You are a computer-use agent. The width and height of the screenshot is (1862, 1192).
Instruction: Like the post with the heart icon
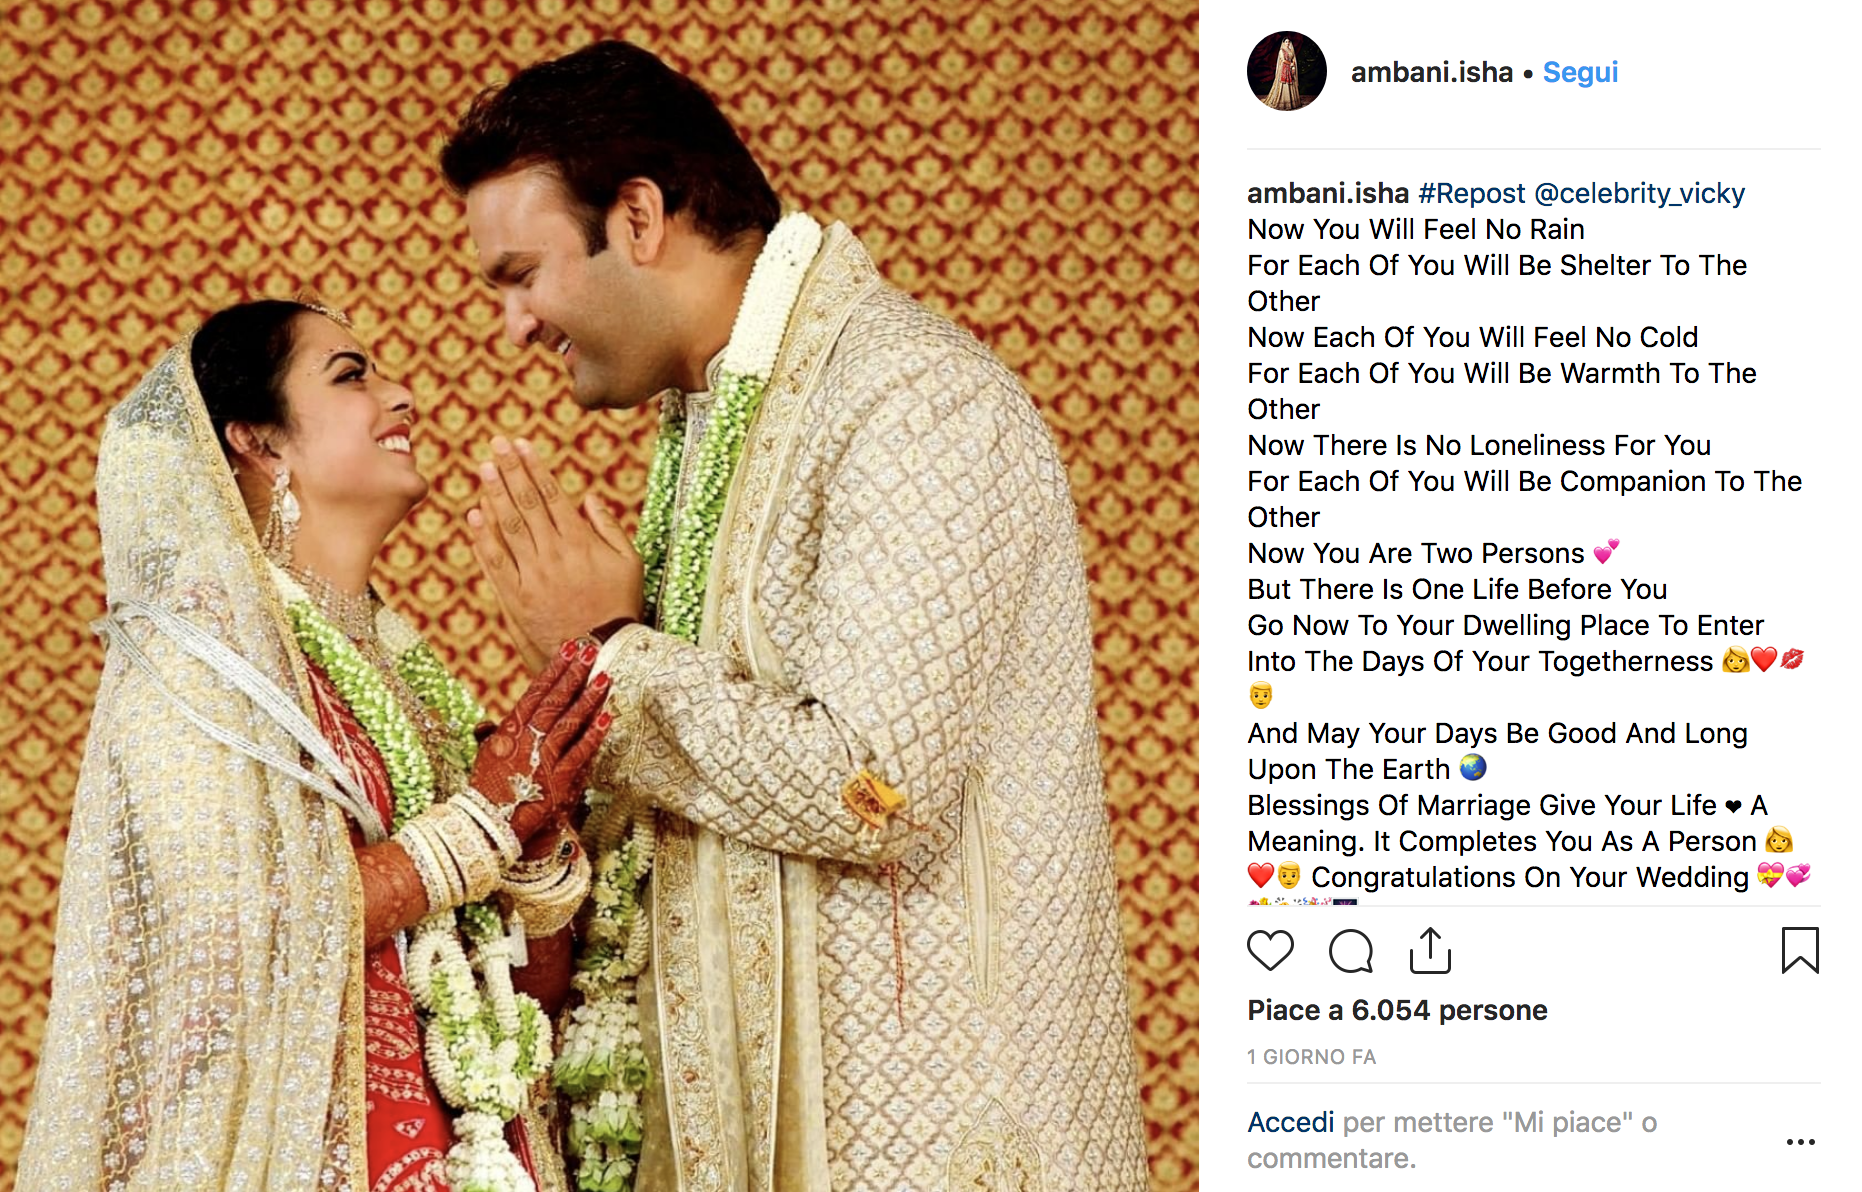coord(1270,950)
